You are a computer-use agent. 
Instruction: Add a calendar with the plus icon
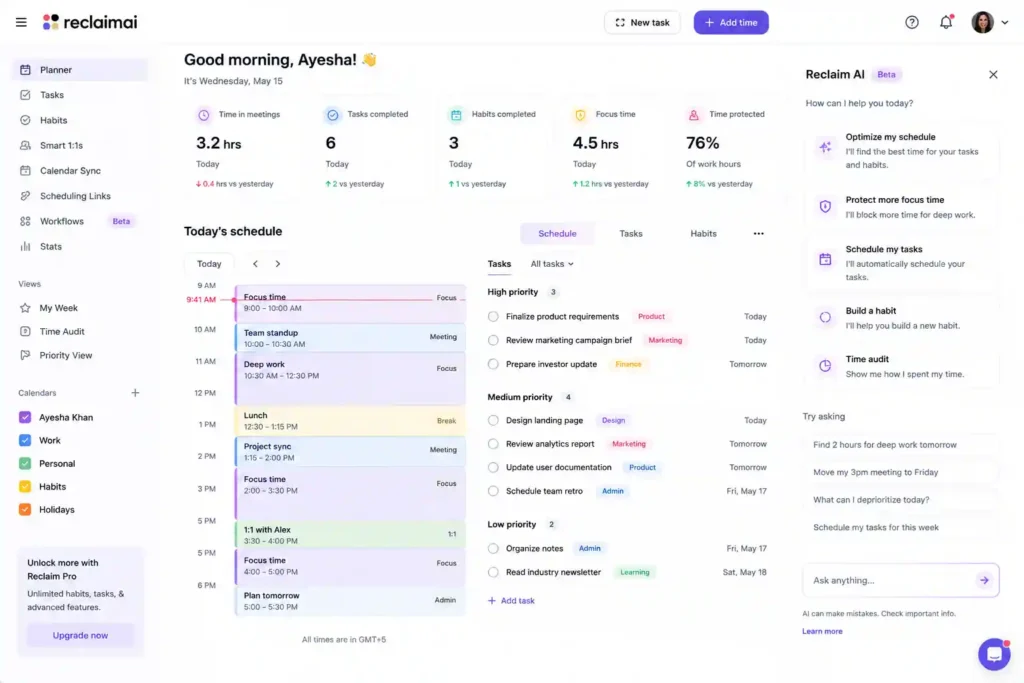click(135, 392)
